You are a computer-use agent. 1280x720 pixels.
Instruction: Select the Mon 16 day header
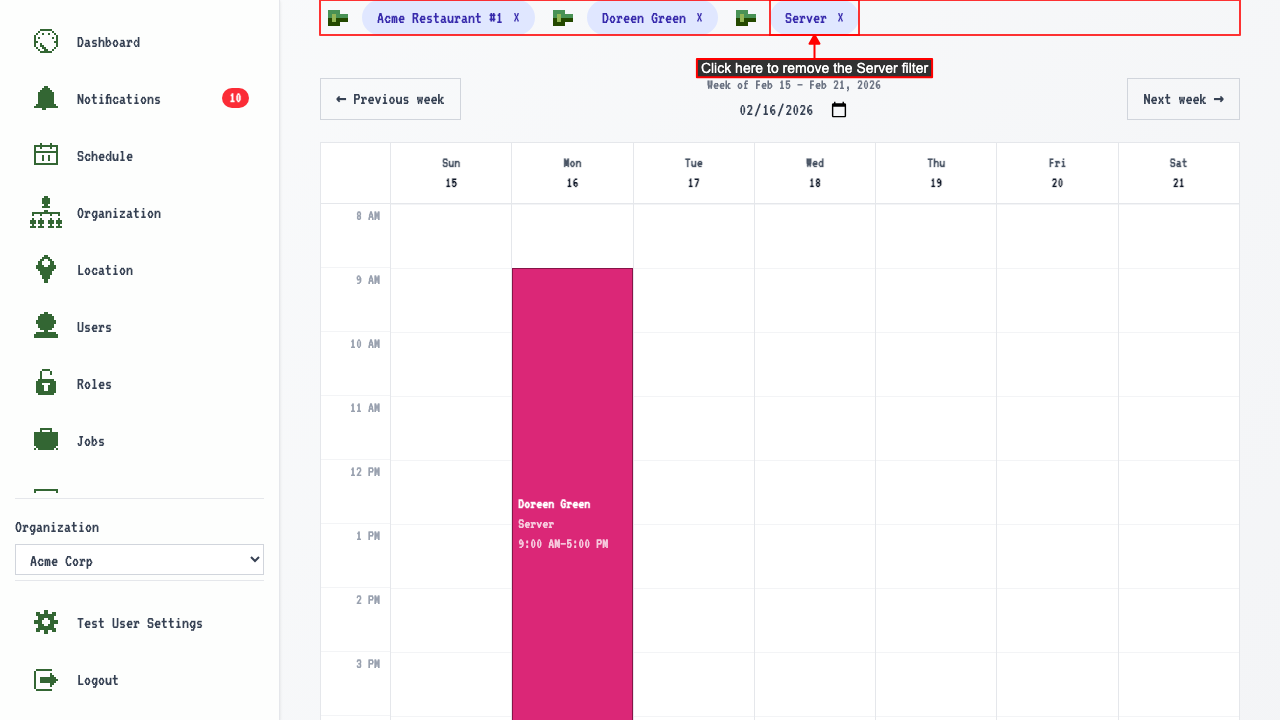tap(572, 173)
